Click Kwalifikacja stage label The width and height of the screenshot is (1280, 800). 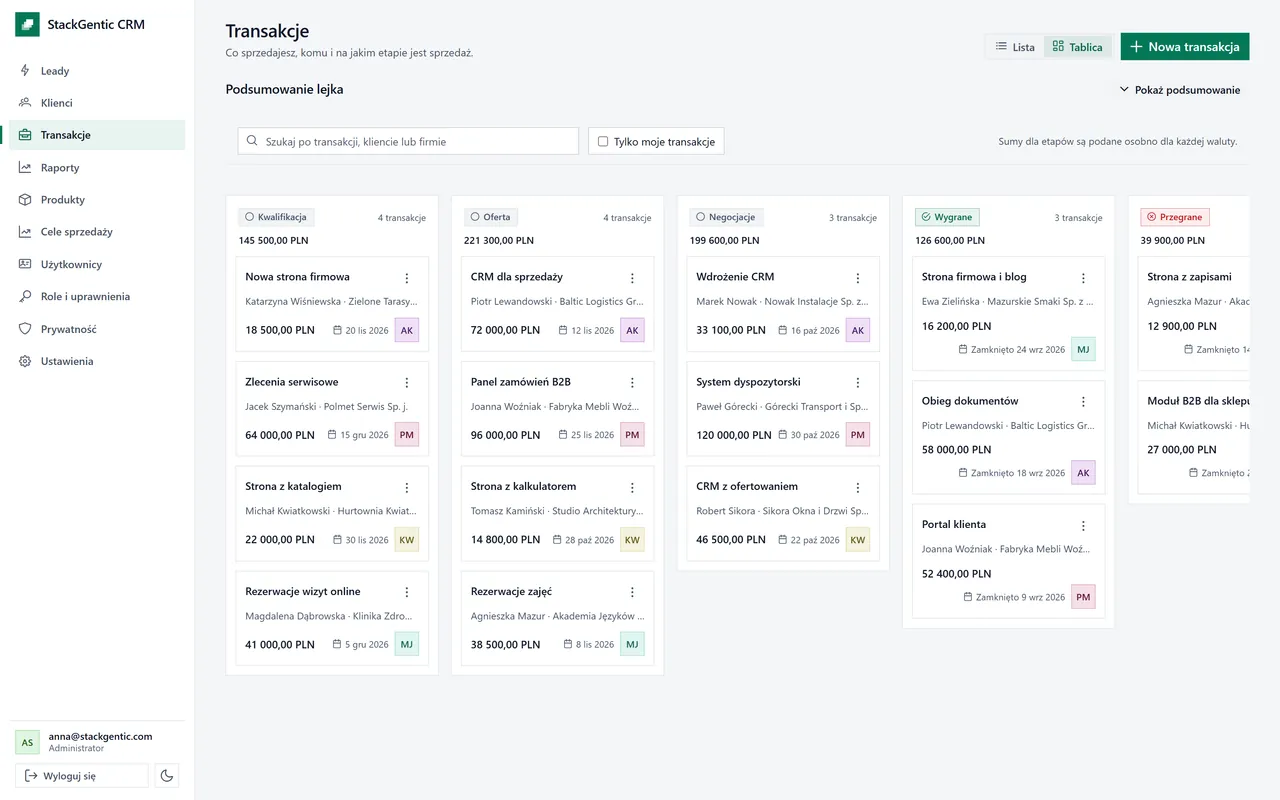coord(277,217)
